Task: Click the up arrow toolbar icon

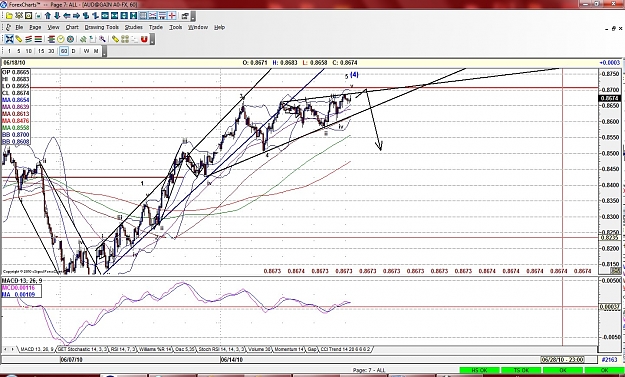Action: pos(48,16)
